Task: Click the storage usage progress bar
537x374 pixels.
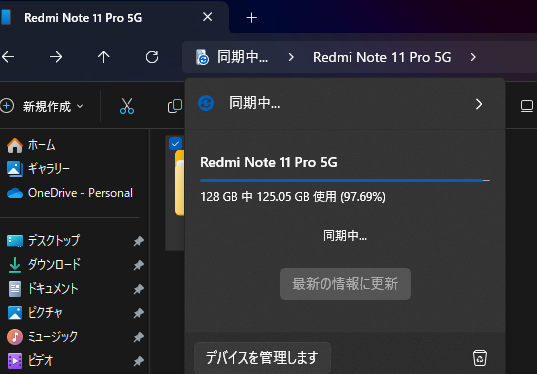Action: 345,180
